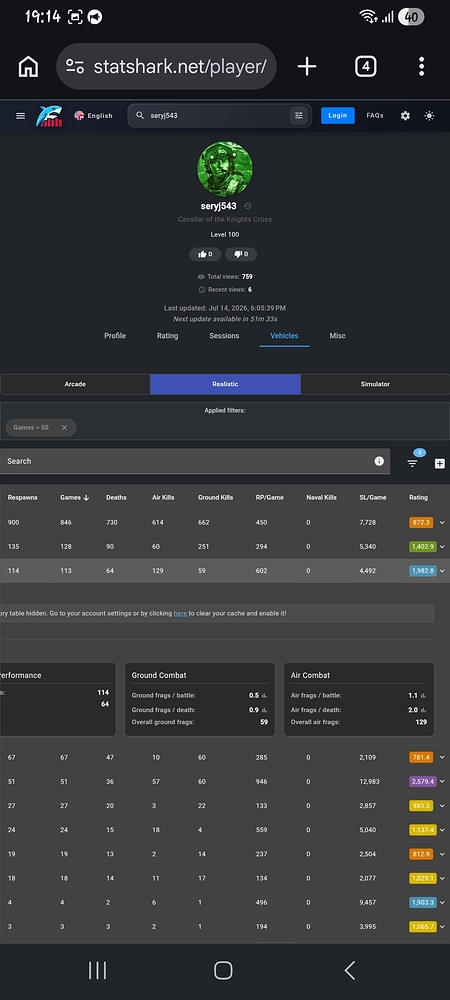
Task: Remove the Games > 50 filter chip
Action: coord(64,427)
